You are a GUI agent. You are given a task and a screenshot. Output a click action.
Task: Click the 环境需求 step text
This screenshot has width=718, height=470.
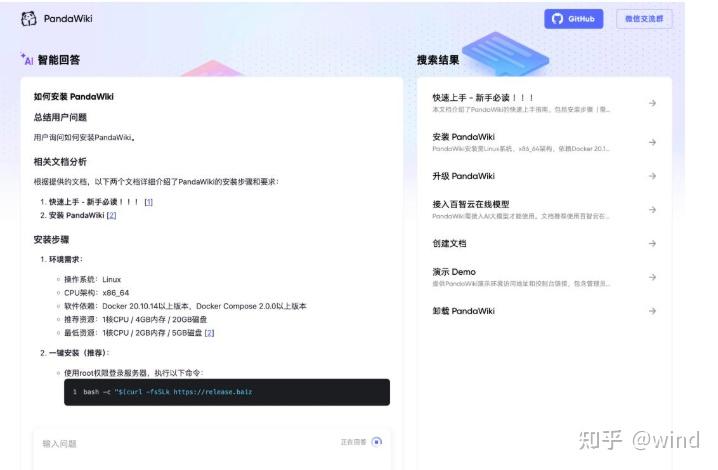[x=66, y=259]
